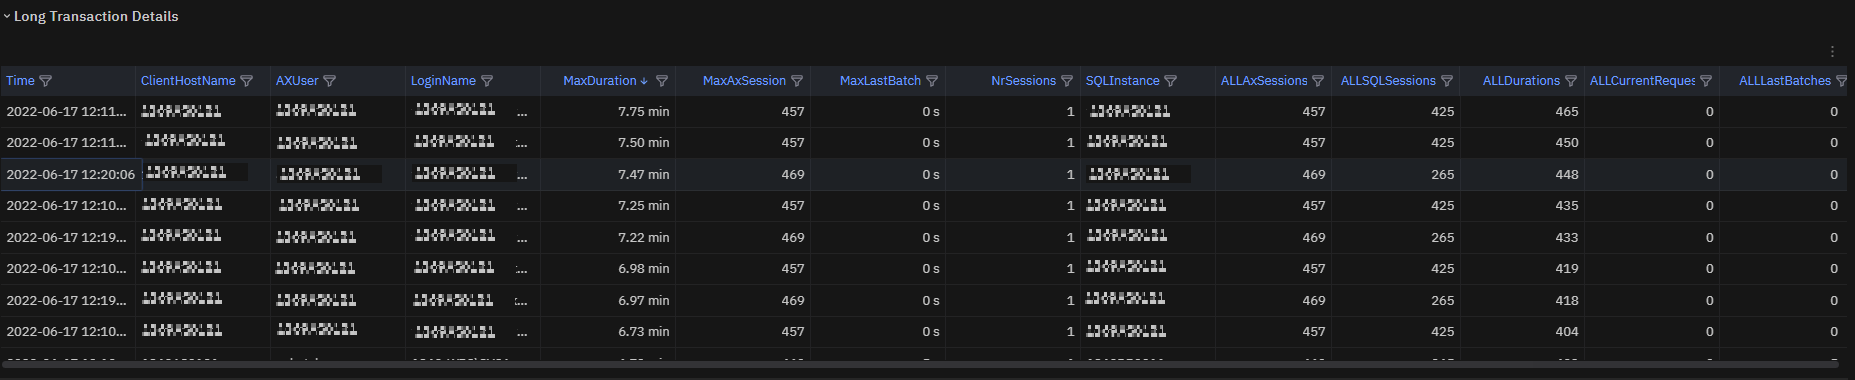Image resolution: width=1855 pixels, height=380 pixels.
Task: Select time cell 2022-06-17 12:20:06
Action: [x=70, y=174]
